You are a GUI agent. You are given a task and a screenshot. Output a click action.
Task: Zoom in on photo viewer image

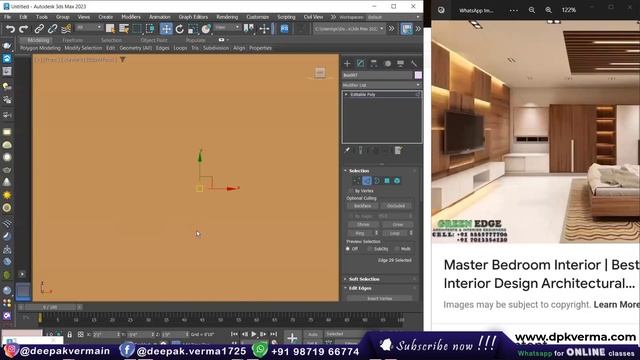[549, 10]
